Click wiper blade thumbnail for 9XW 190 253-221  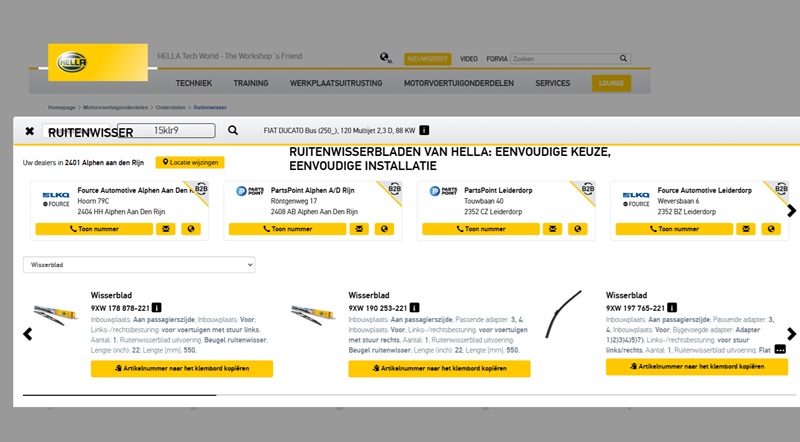[x=313, y=314]
